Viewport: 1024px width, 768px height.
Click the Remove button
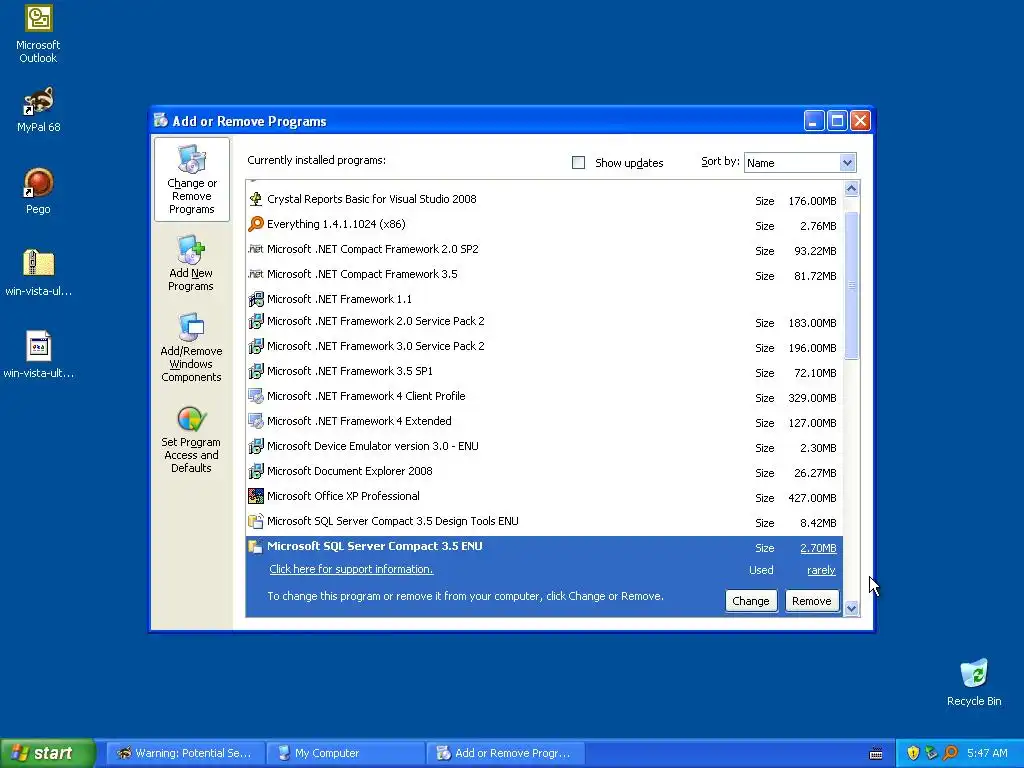click(x=812, y=601)
